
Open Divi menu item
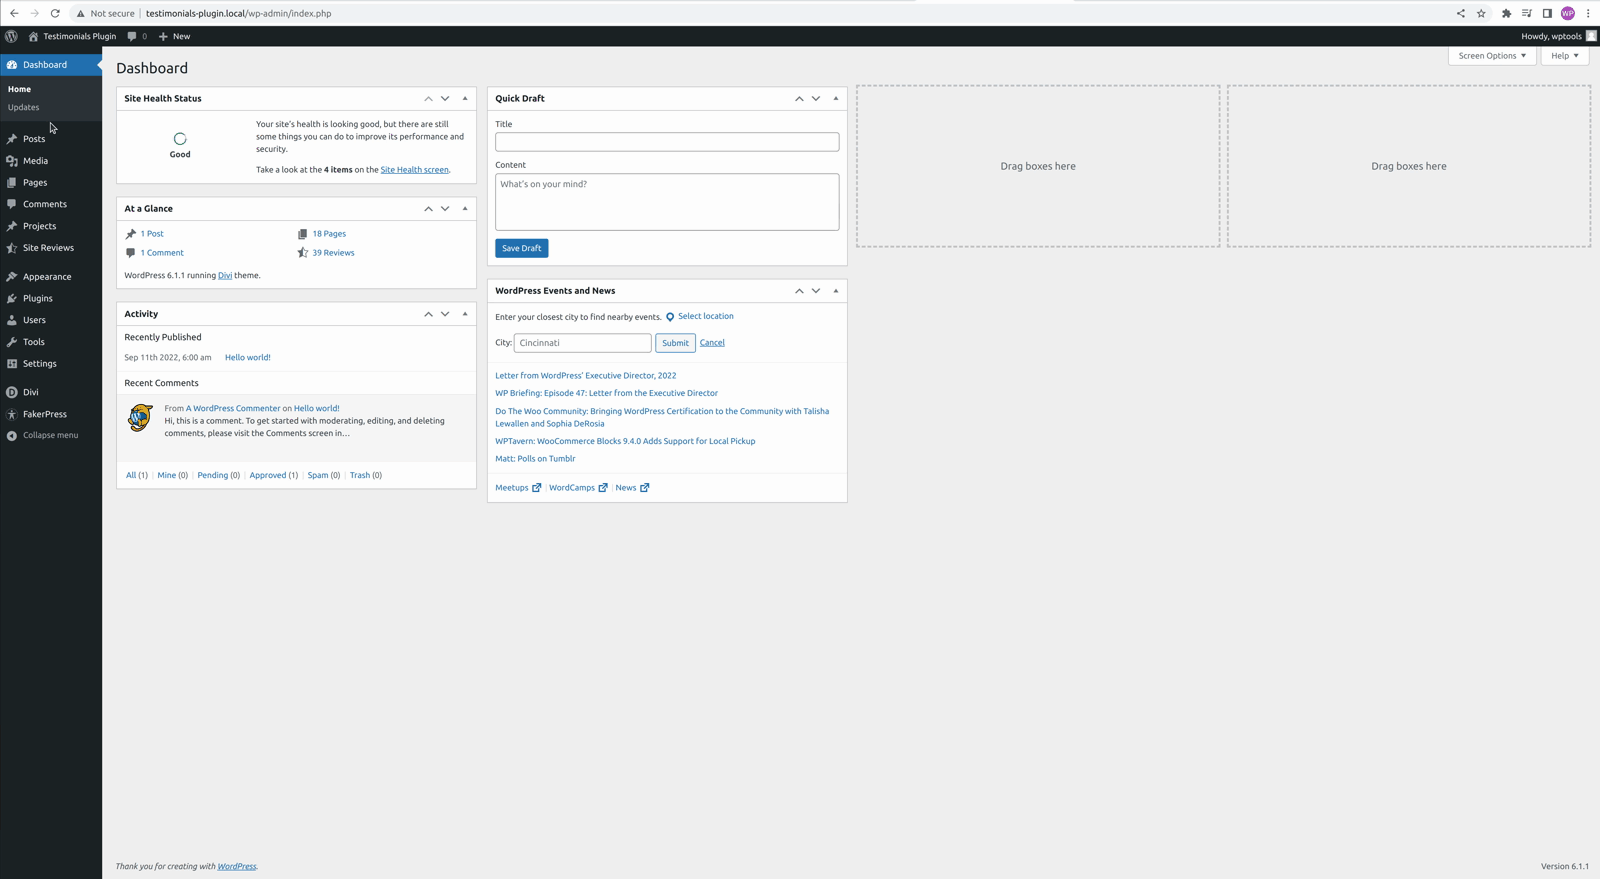click(31, 392)
